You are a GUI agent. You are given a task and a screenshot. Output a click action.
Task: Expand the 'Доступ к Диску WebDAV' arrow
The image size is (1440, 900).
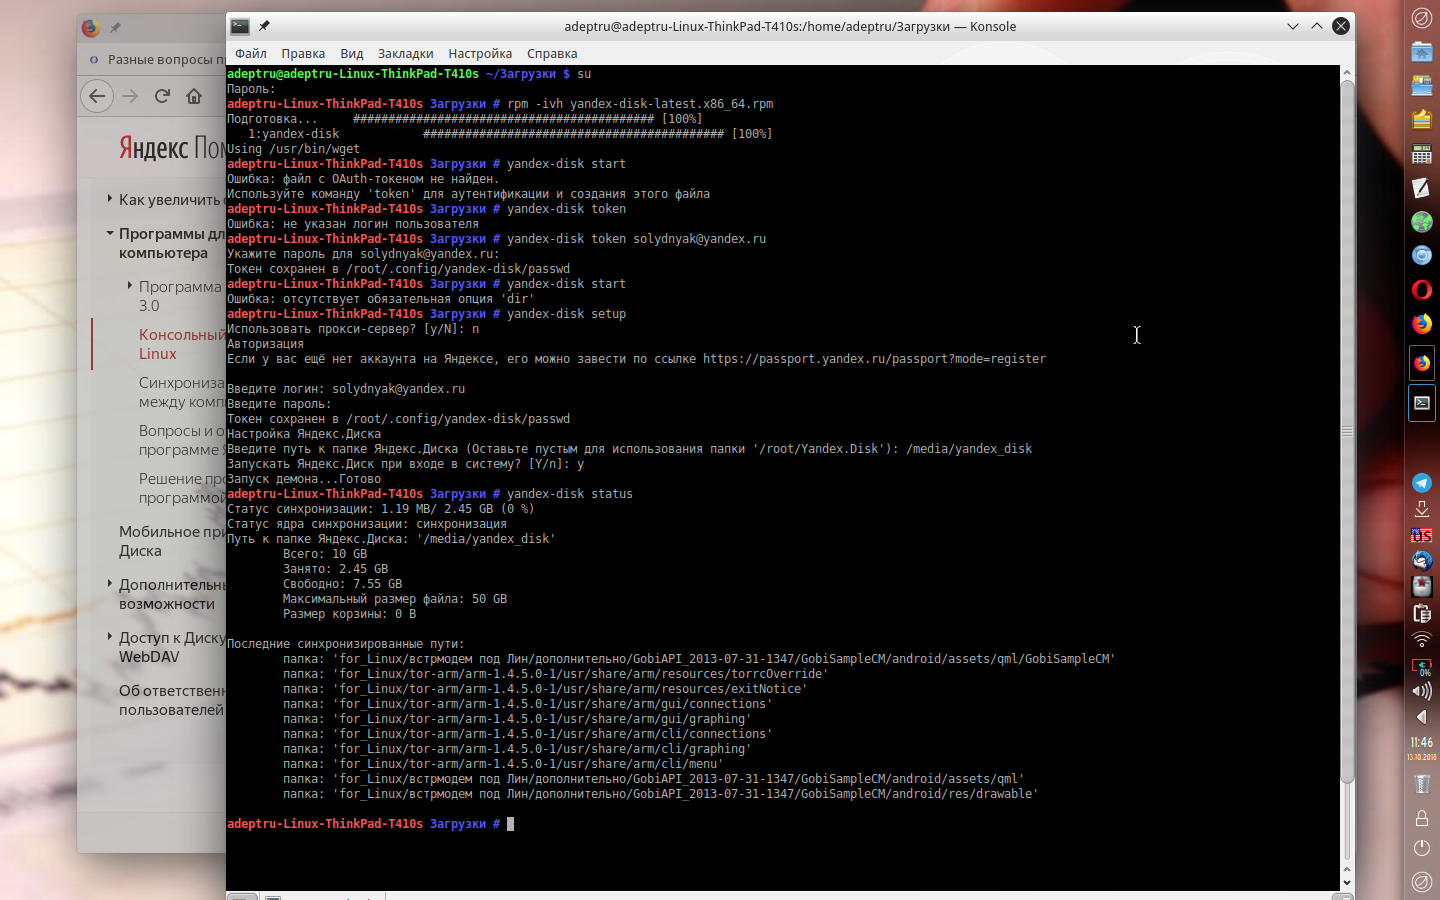click(109, 637)
